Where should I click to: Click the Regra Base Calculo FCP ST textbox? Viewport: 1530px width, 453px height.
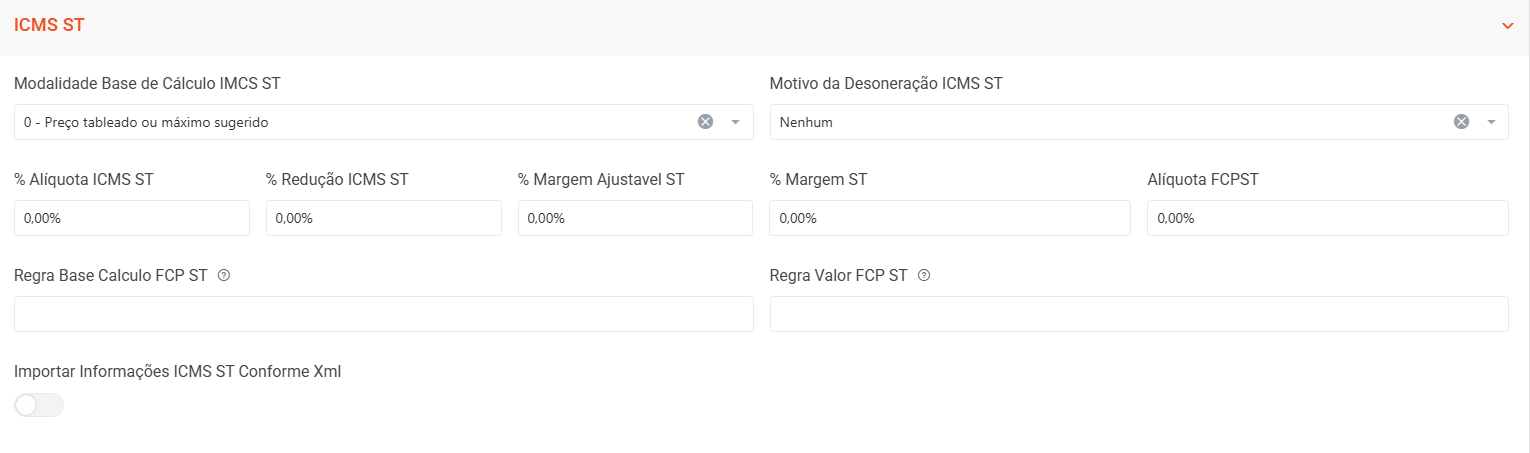point(383,314)
